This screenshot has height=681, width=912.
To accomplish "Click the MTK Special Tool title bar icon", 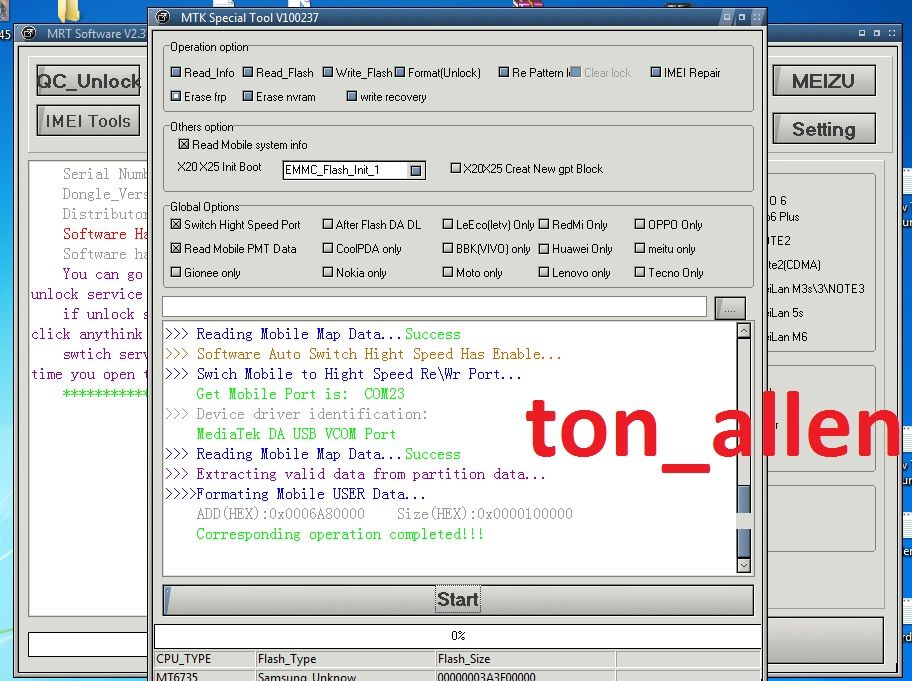I will (164, 17).
